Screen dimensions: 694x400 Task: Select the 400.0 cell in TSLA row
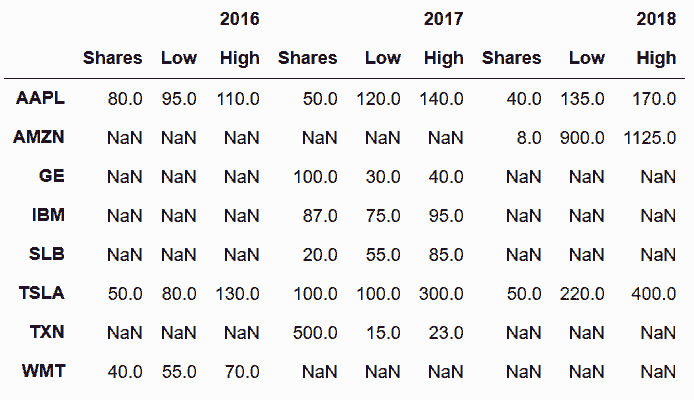(x=655, y=294)
